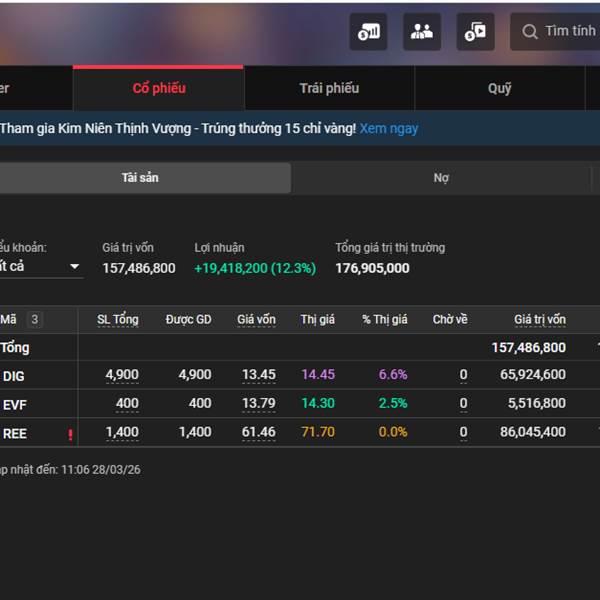Switch to the Cổ phiếu tab

click(159, 88)
